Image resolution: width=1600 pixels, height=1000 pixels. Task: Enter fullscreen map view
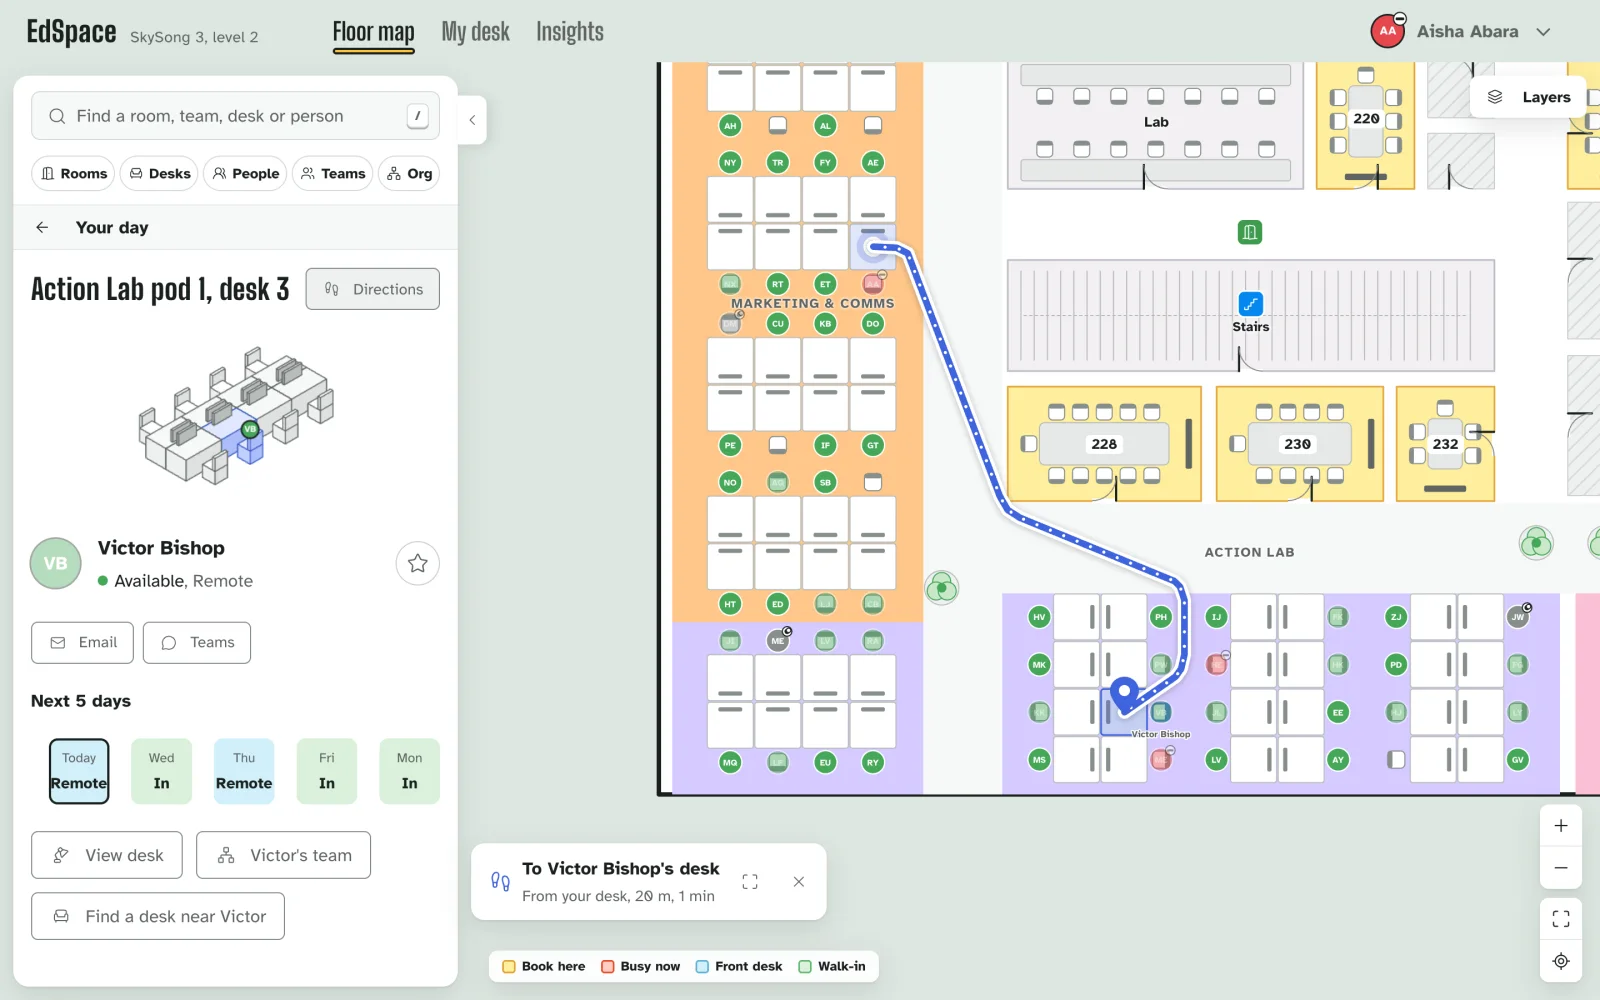click(x=1561, y=919)
